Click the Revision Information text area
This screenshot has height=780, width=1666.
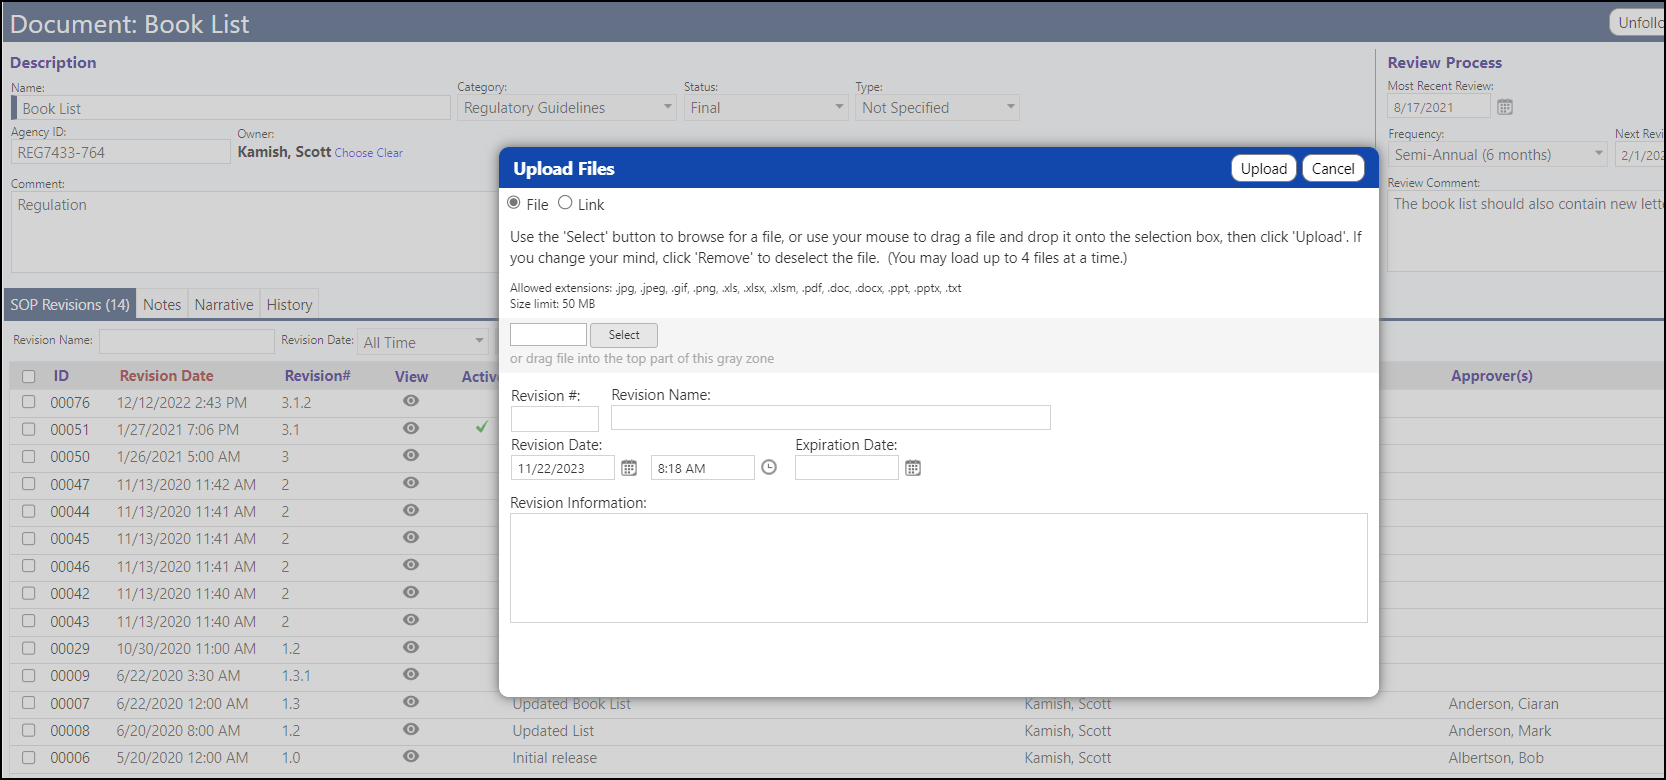click(939, 568)
